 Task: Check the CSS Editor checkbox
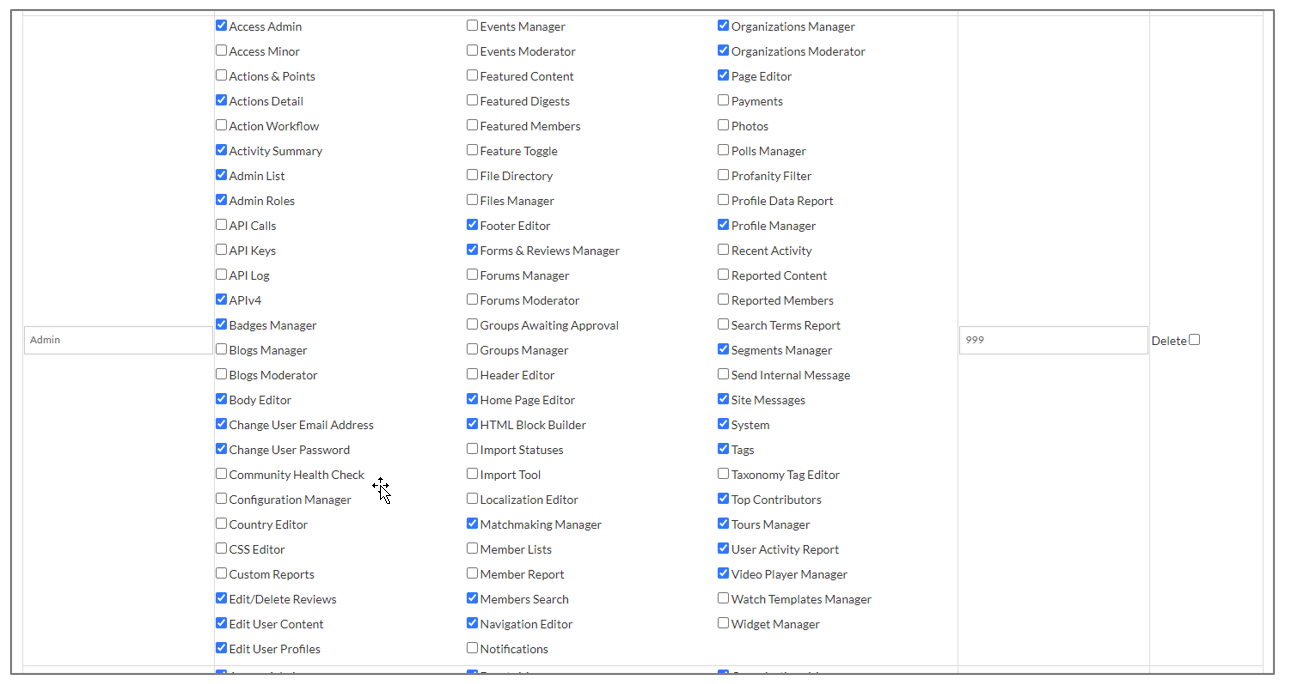click(221, 549)
